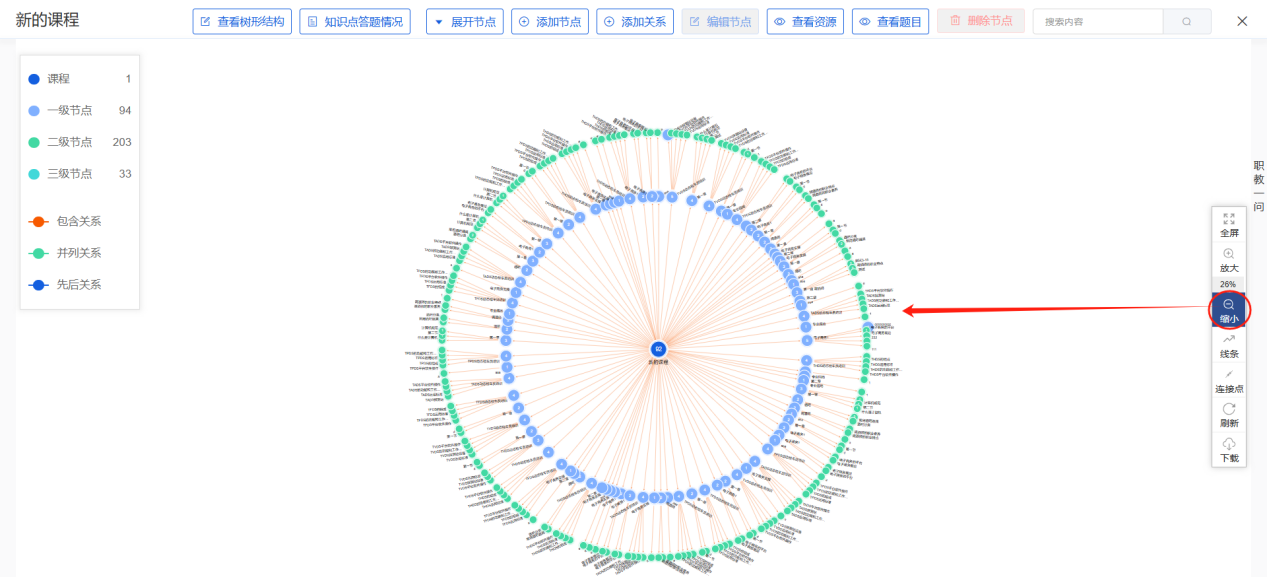Screen dimensions: 1267x577
Task: Select the central blue course node
Action: pos(658,348)
